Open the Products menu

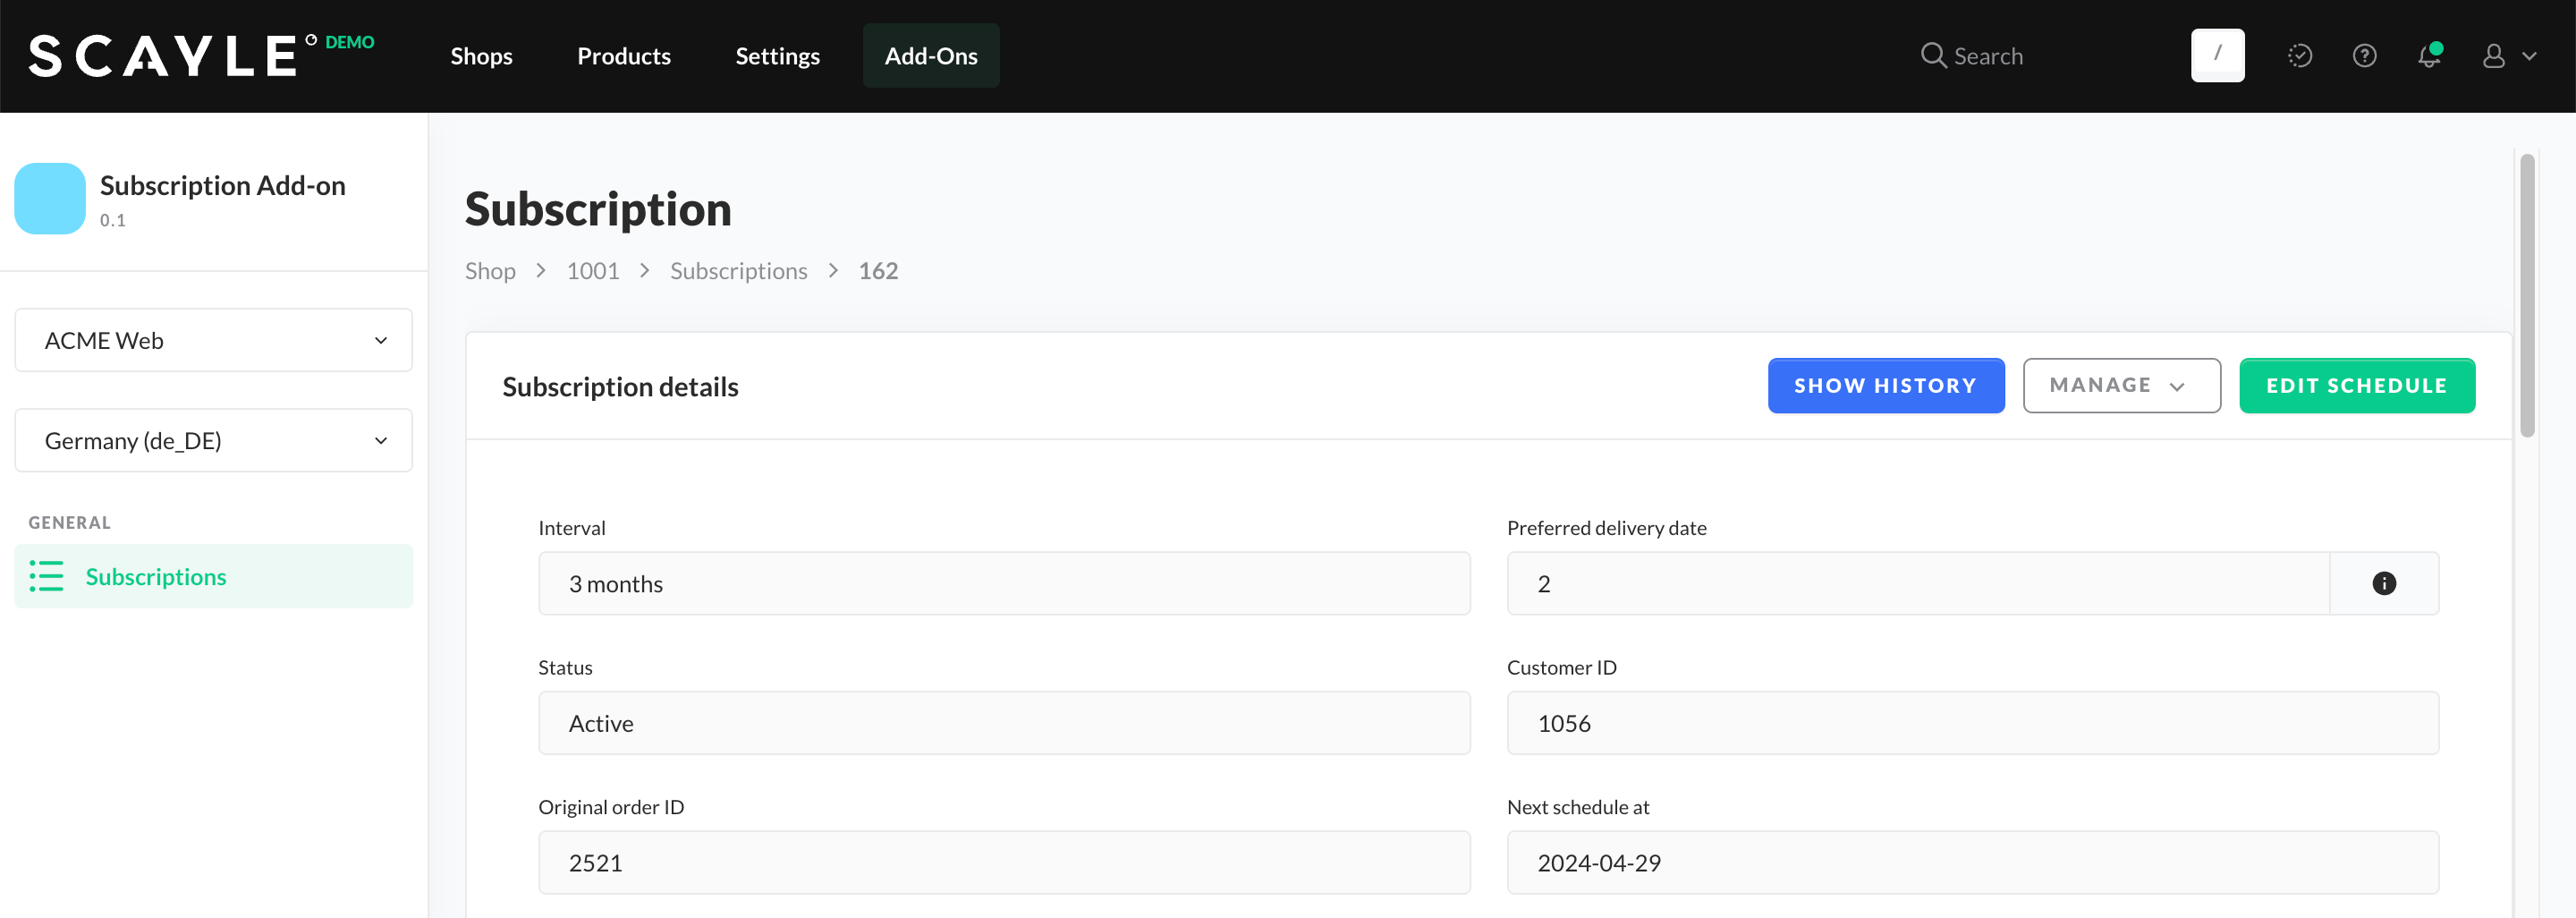tap(623, 56)
